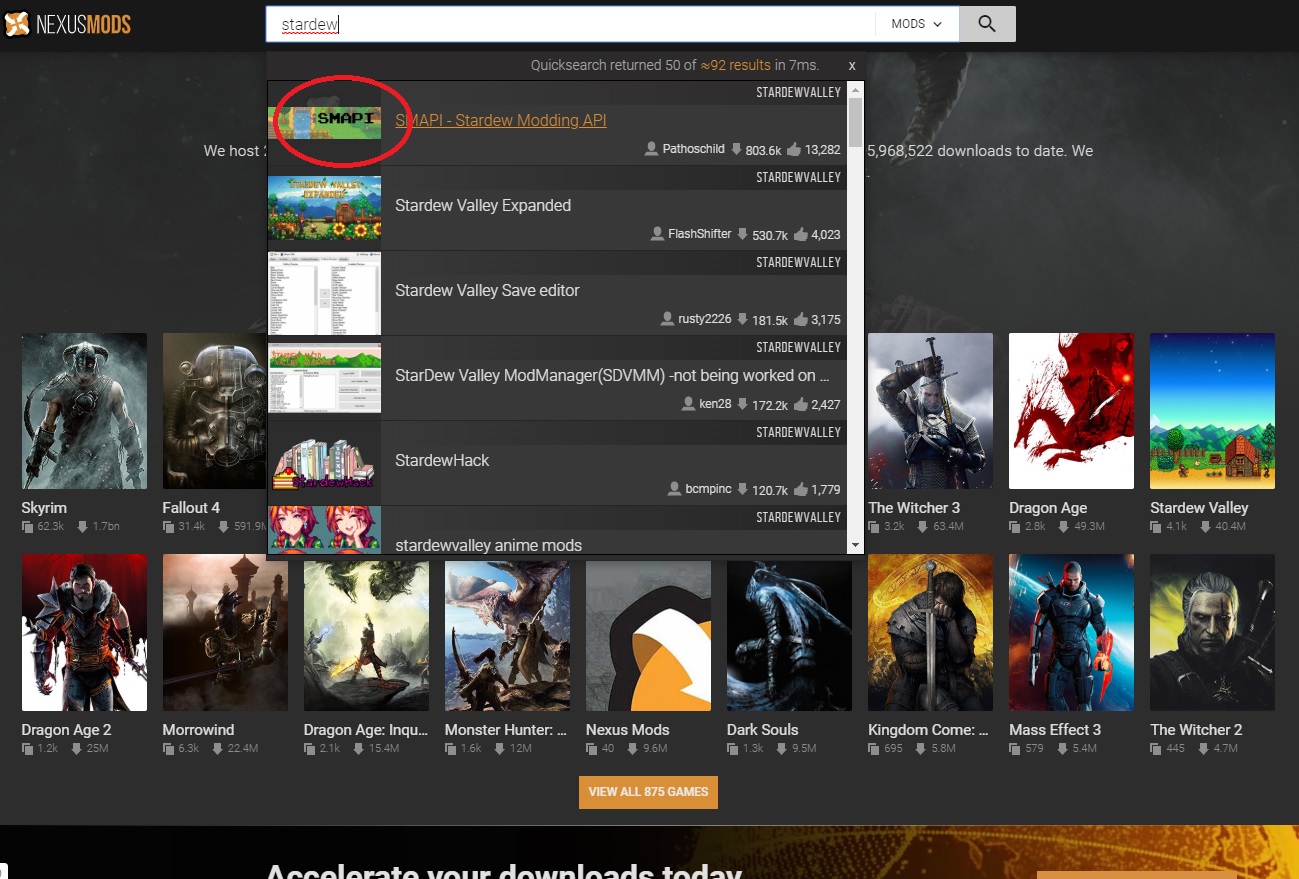Image resolution: width=1299 pixels, height=879 pixels.
Task: Click the results scrollbar down arrow
Action: pyautogui.click(x=855, y=546)
